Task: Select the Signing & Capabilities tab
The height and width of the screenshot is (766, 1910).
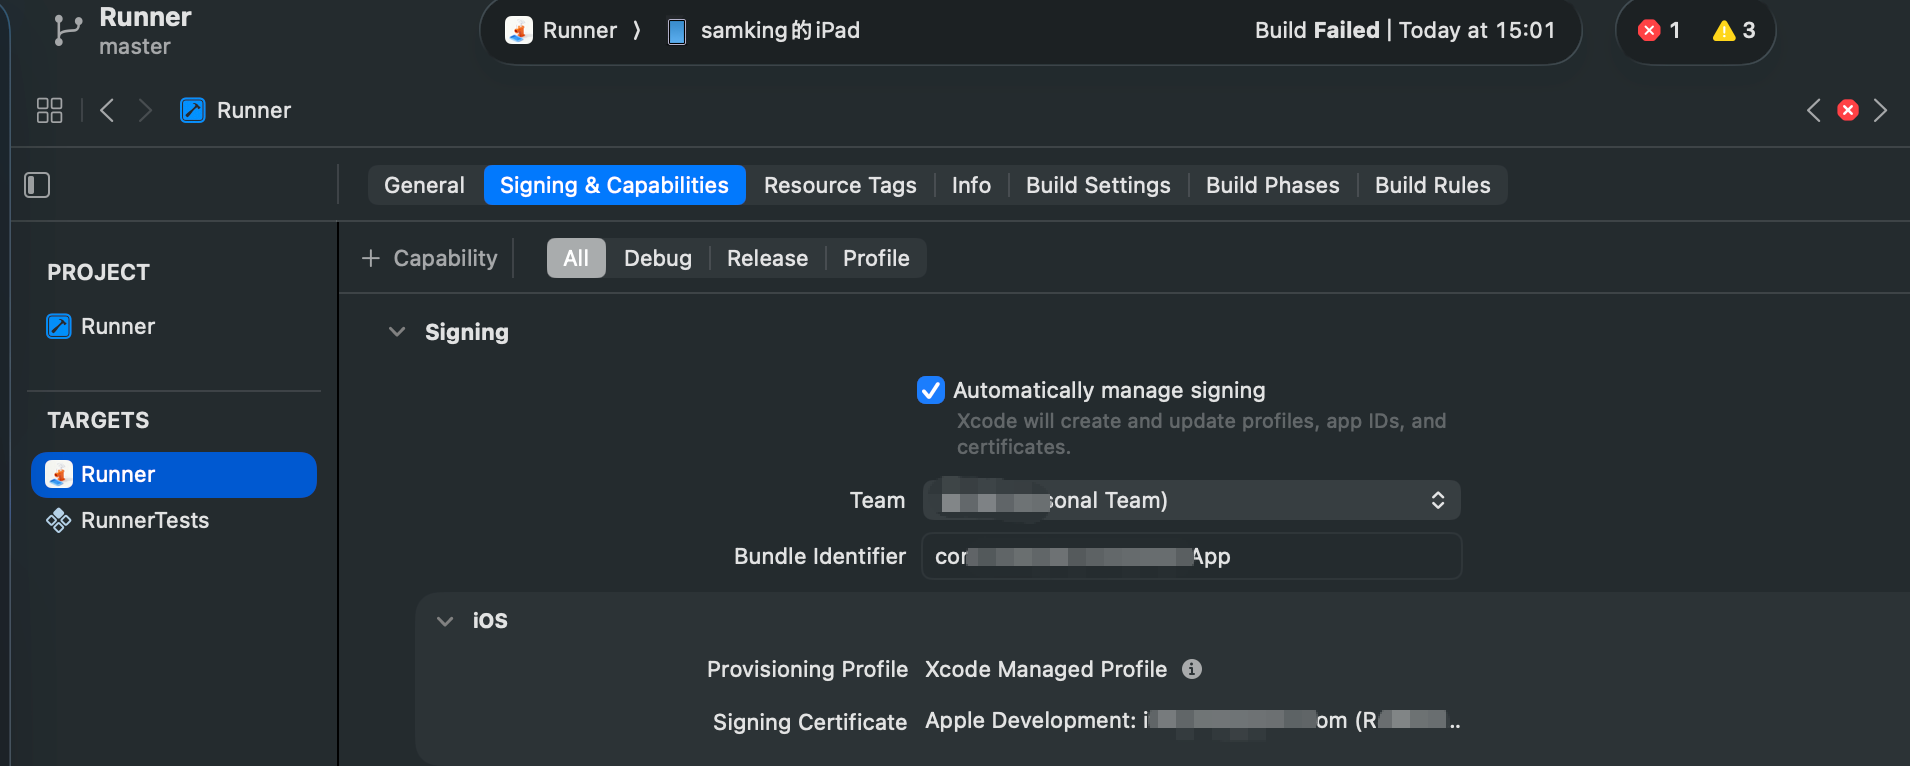Action: click(x=615, y=185)
